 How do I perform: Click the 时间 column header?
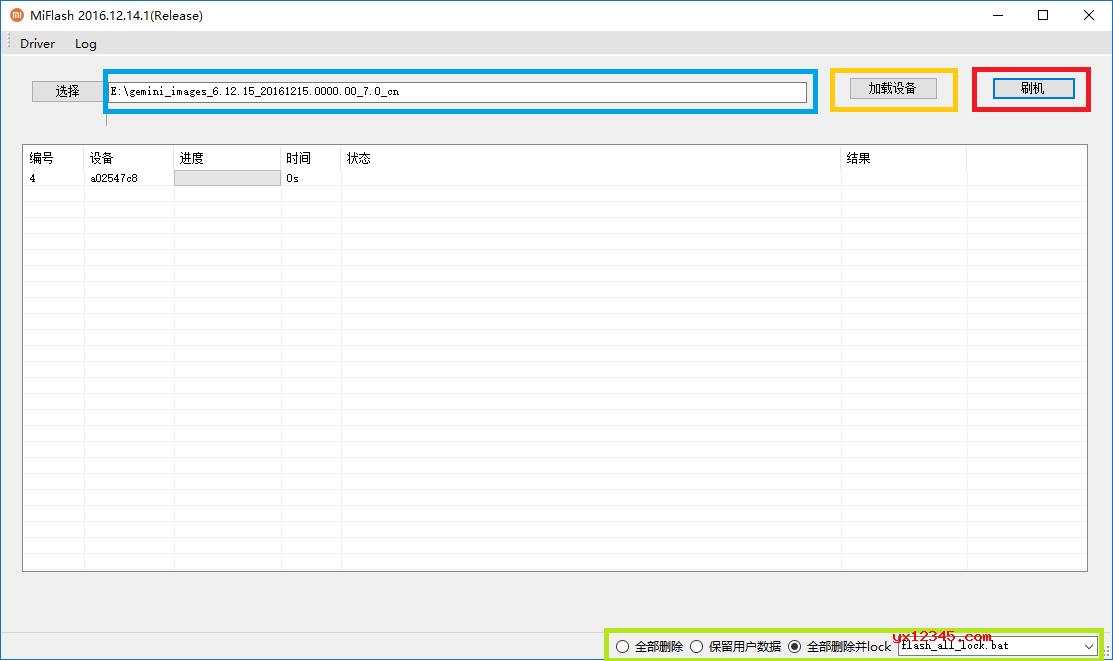(311, 158)
